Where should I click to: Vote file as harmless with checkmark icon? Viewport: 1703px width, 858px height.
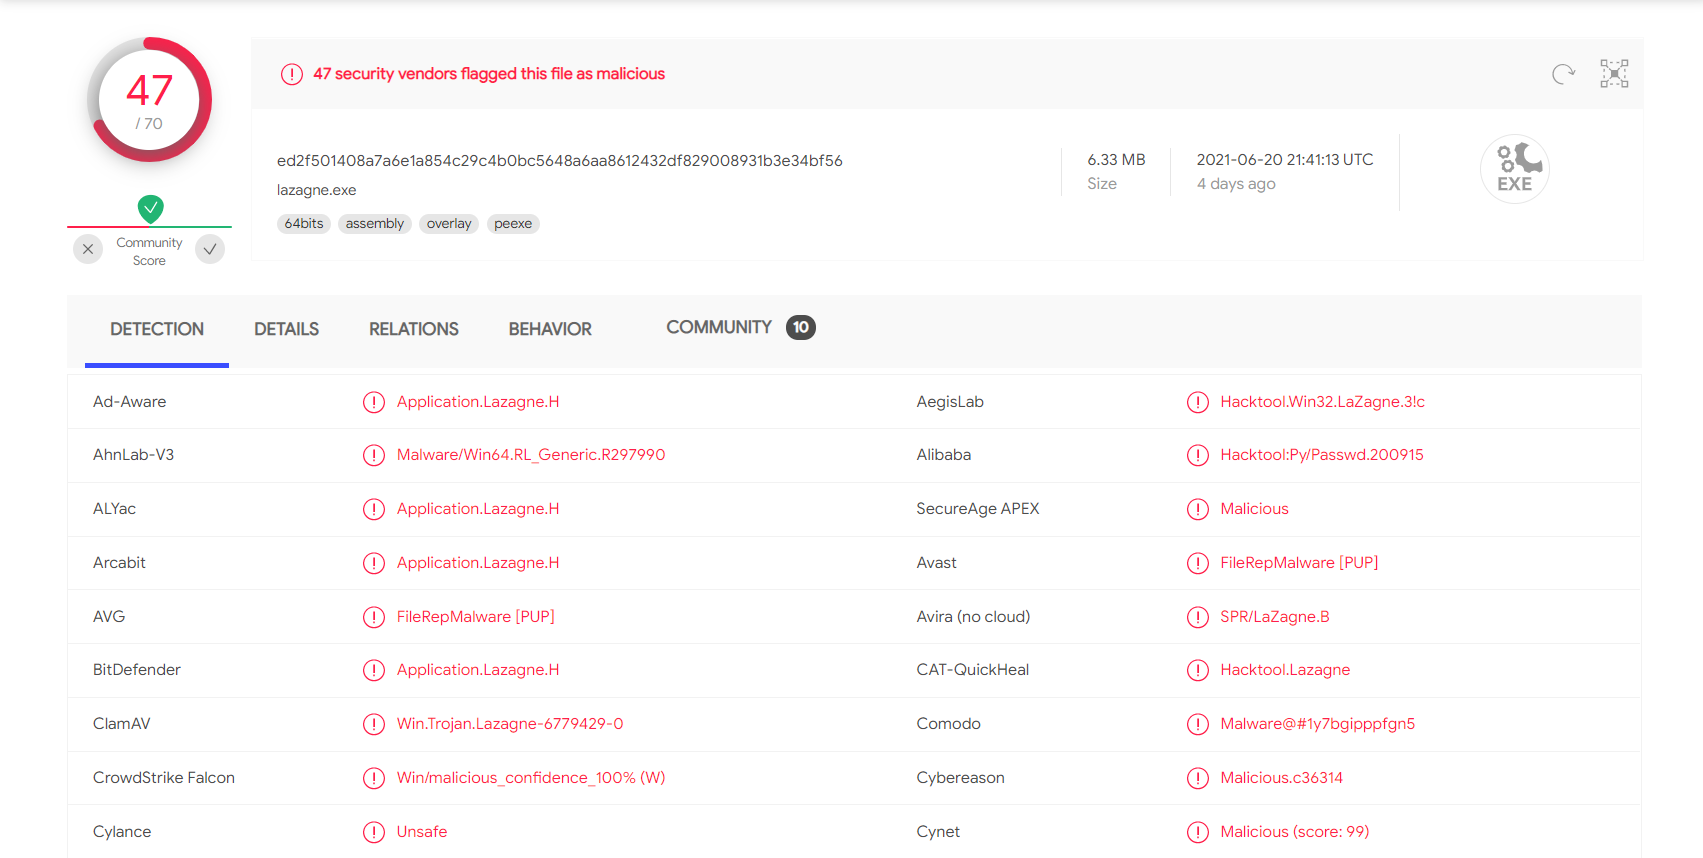pos(210,249)
